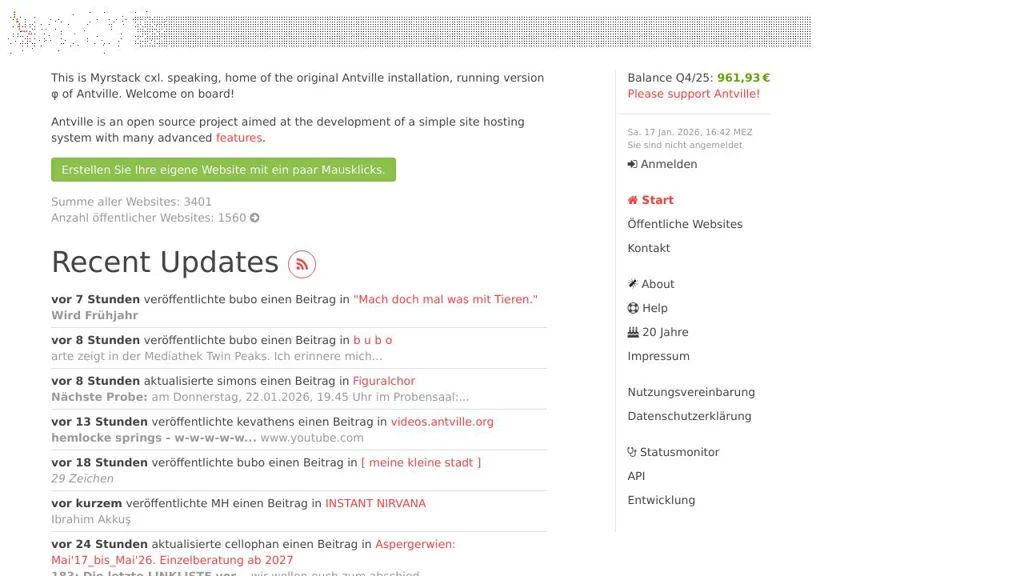Click Summe aller Websites: 3401 text
Image resolution: width=1024 pixels, height=576 pixels.
pyautogui.click(x=131, y=202)
